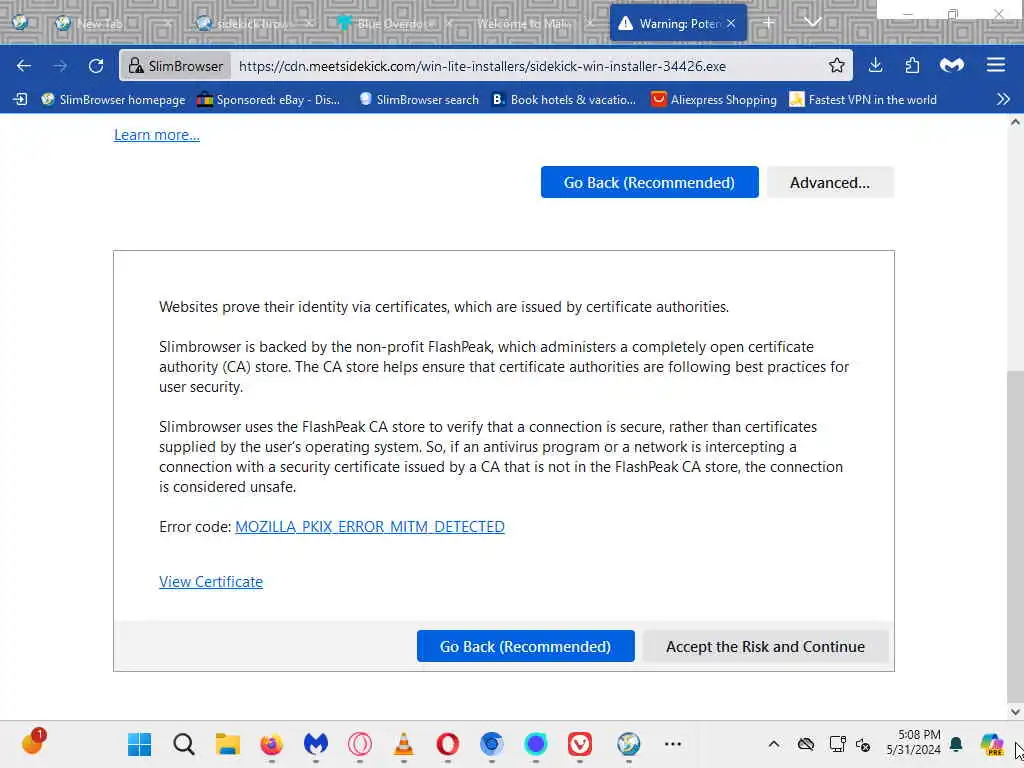The image size is (1024, 768).
Task: Open Firefox from the taskbar
Action: click(x=271, y=744)
